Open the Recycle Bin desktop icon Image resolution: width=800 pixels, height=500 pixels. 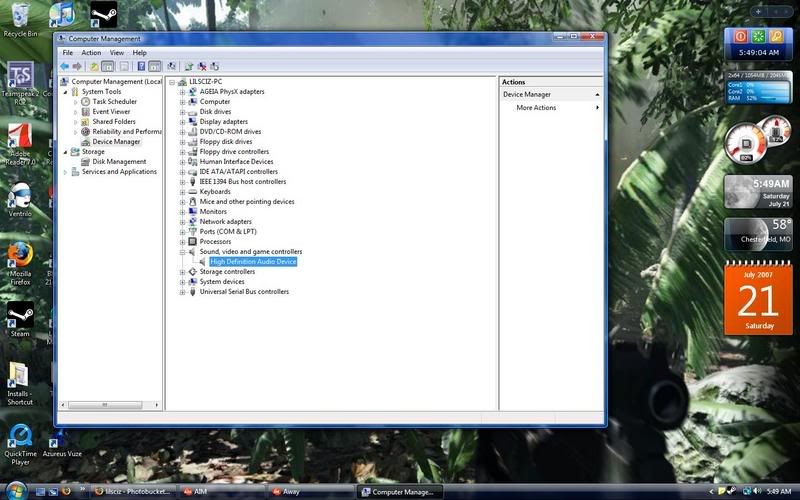pos(20,20)
